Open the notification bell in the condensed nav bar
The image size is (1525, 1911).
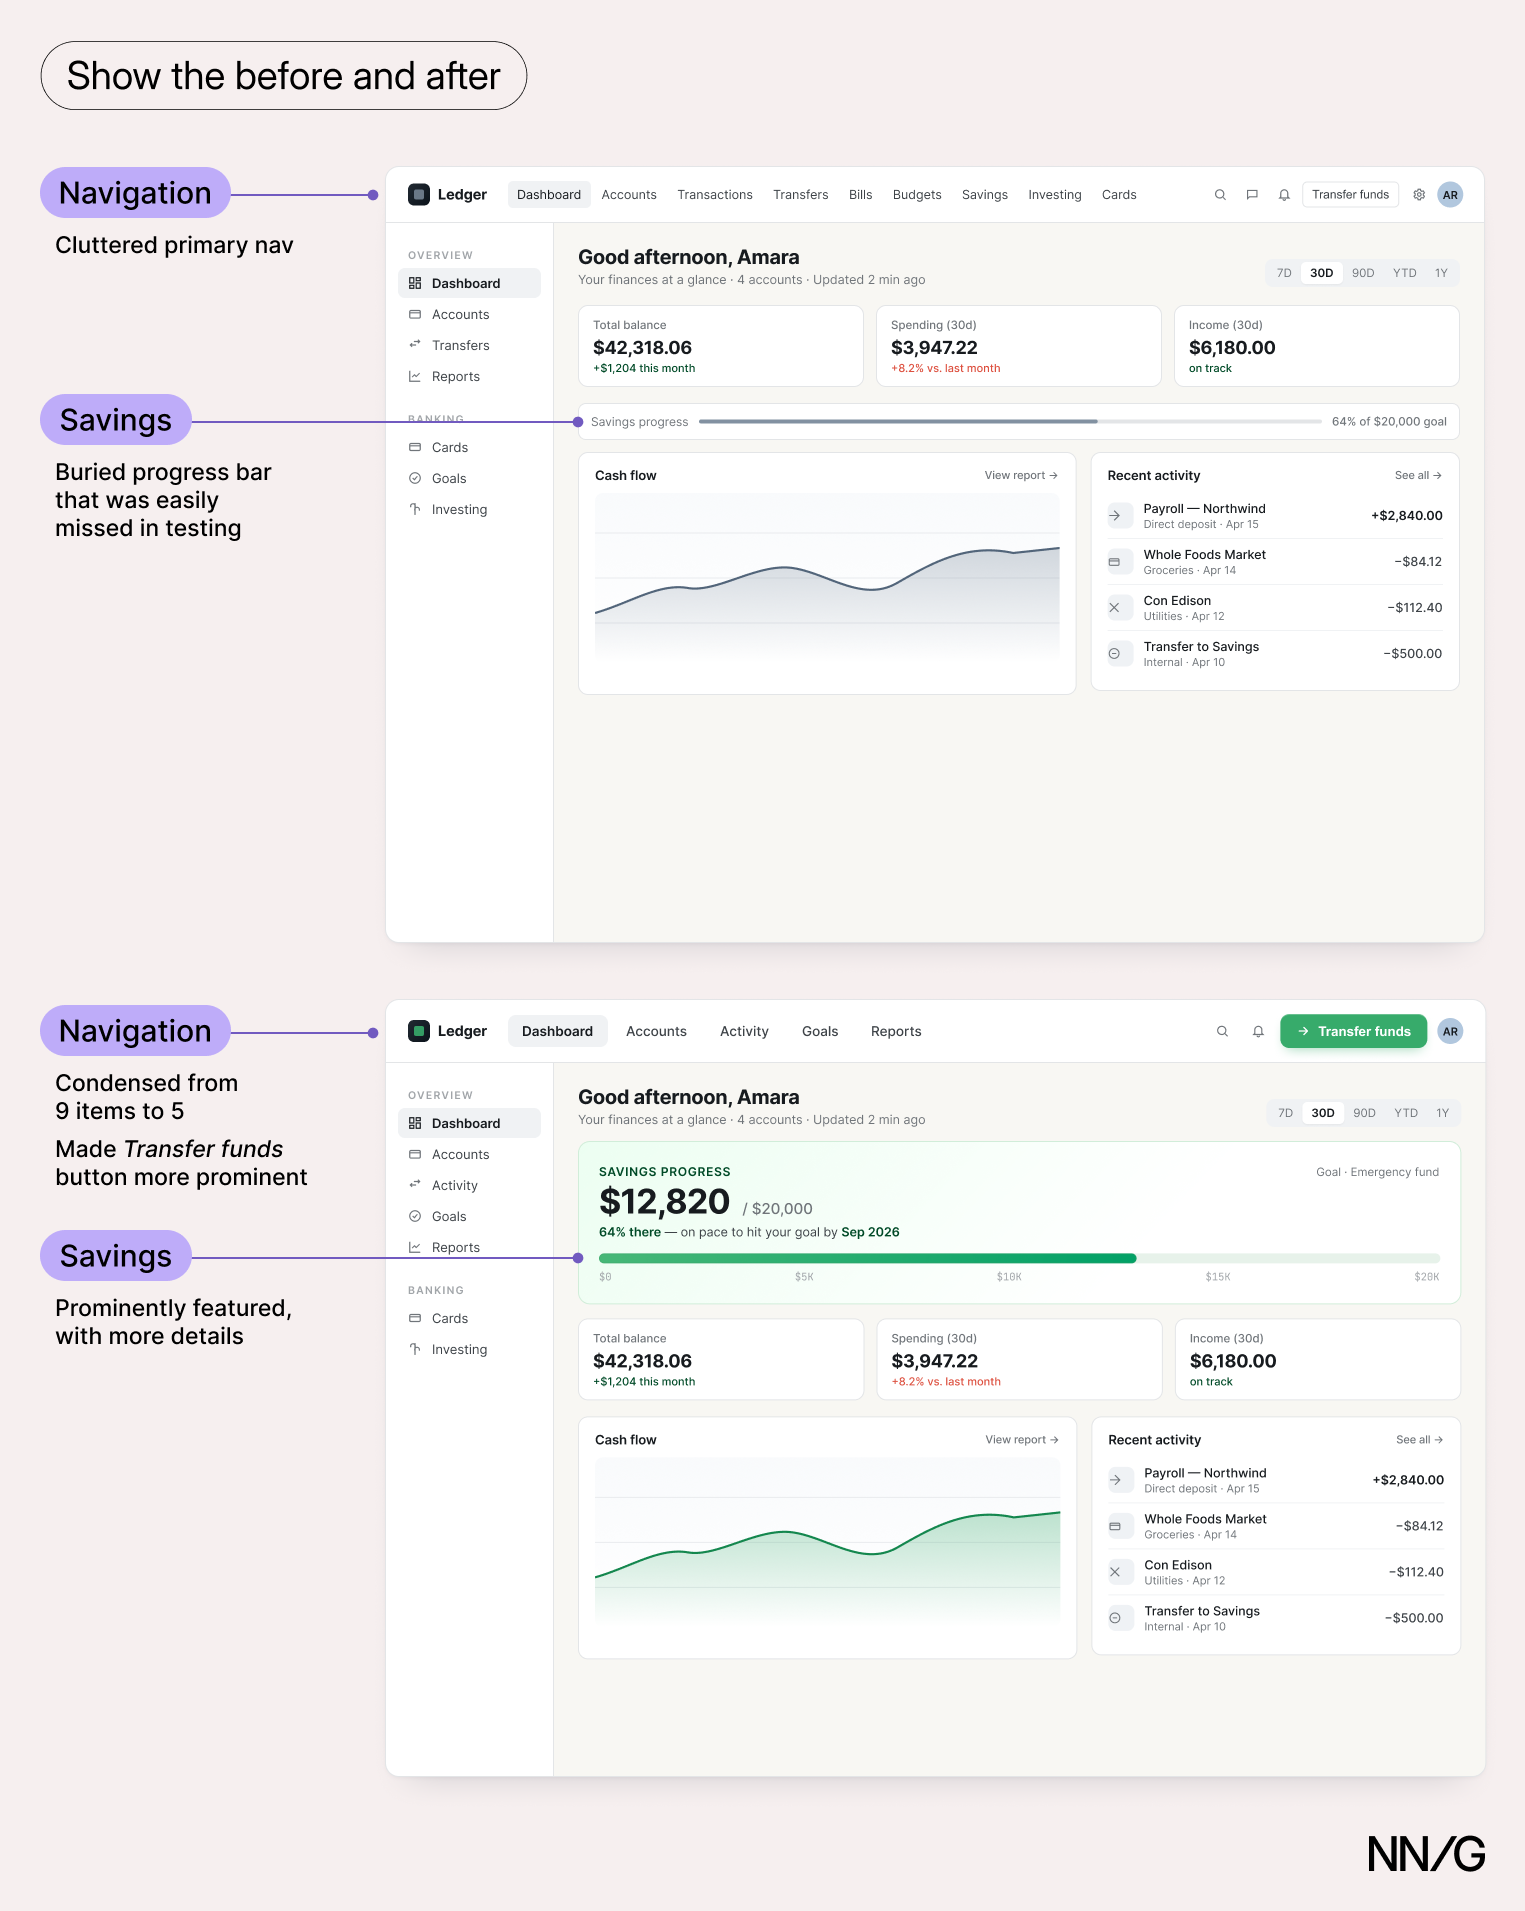(x=1258, y=1031)
